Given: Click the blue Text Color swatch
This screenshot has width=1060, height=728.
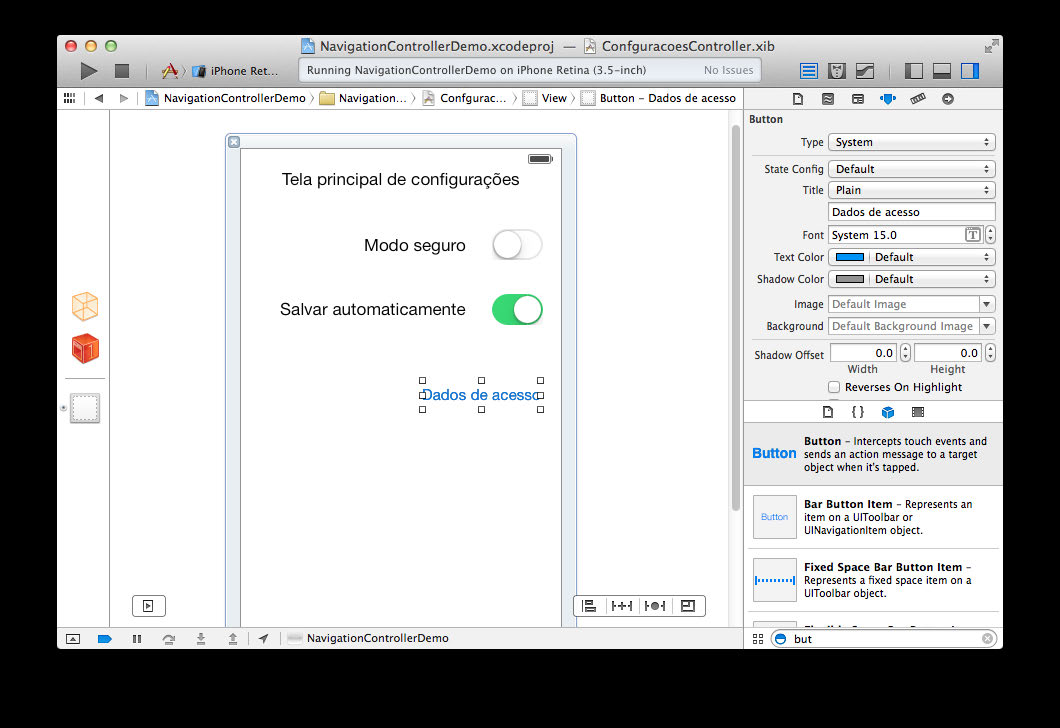Looking at the screenshot, I should pos(849,257).
